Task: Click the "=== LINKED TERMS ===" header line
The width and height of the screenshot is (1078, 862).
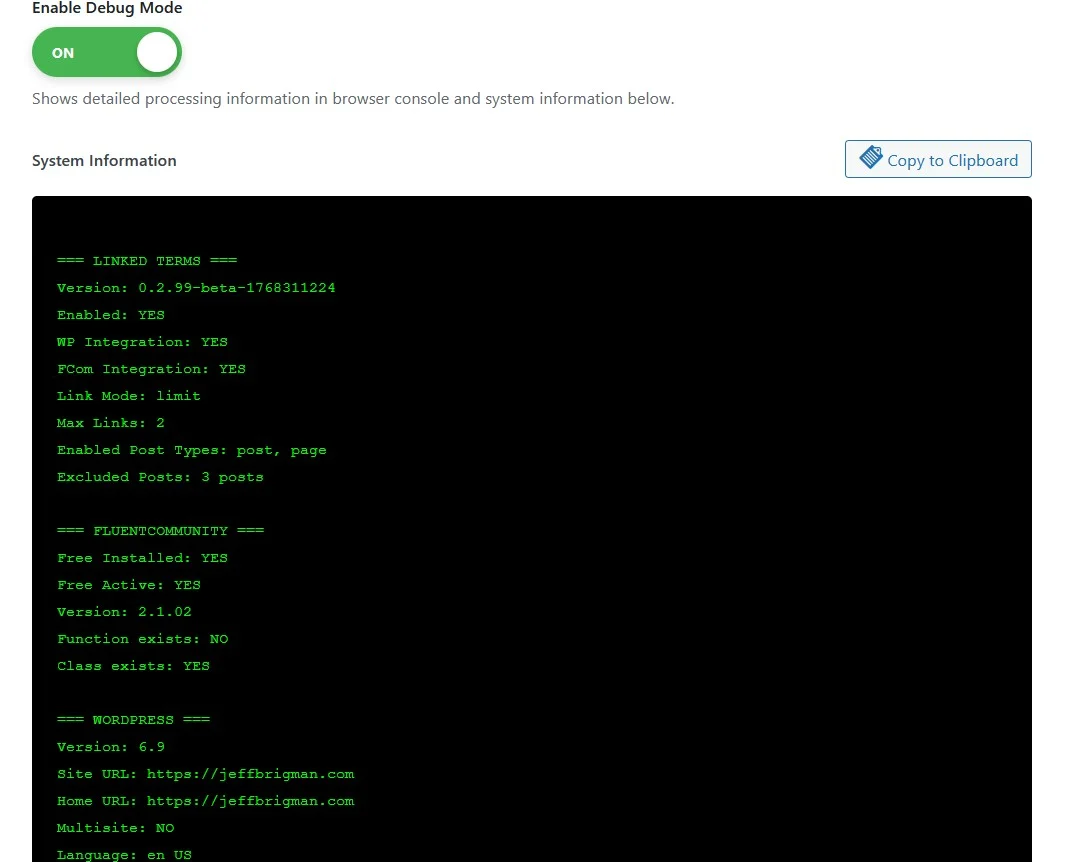Action: pos(147,261)
